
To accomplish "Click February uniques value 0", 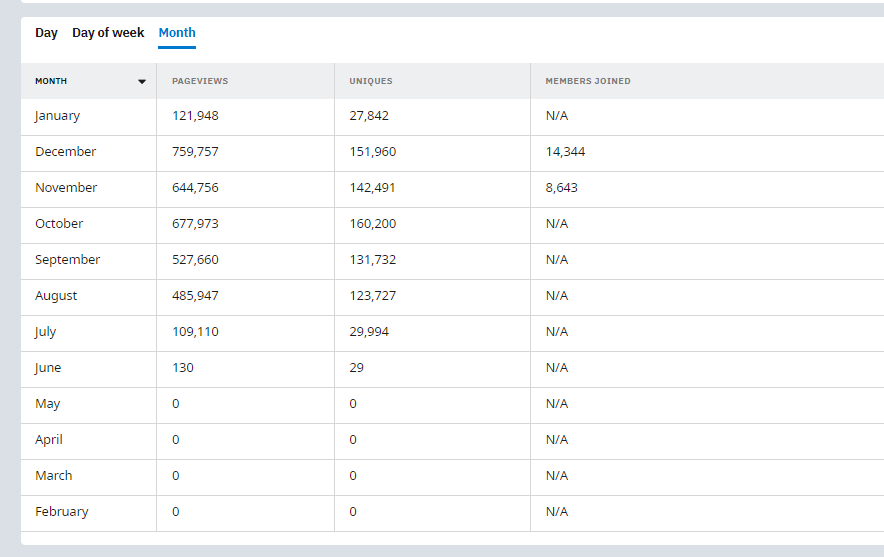I will click(353, 512).
